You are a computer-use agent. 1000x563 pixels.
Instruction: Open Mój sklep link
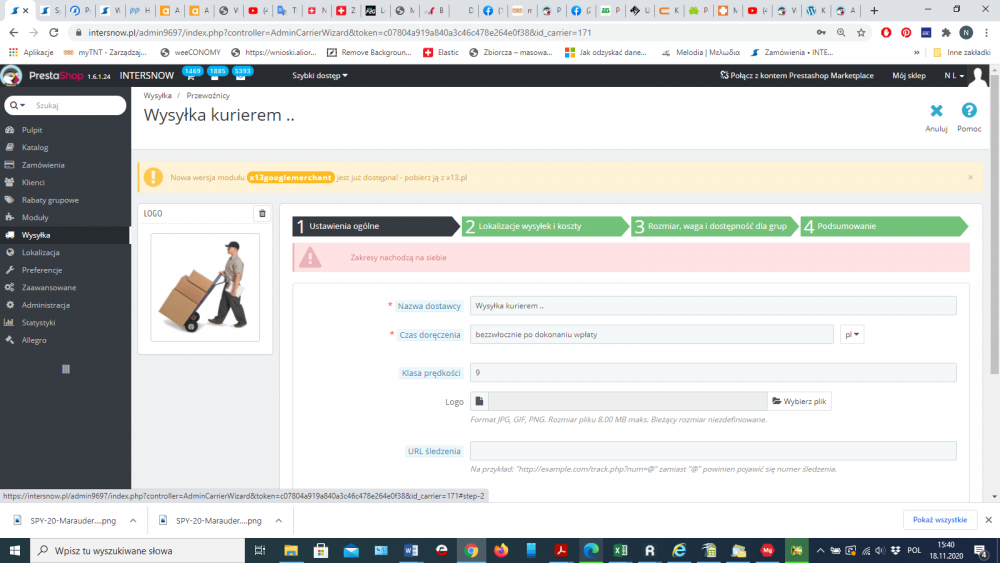pos(909,75)
